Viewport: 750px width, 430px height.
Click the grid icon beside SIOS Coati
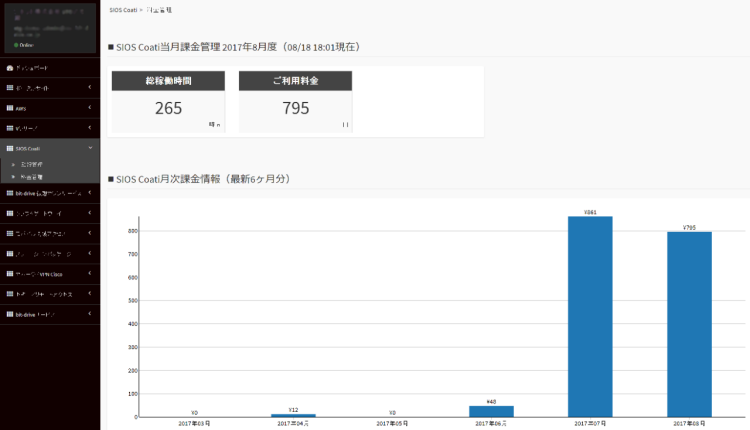(x=10, y=148)
